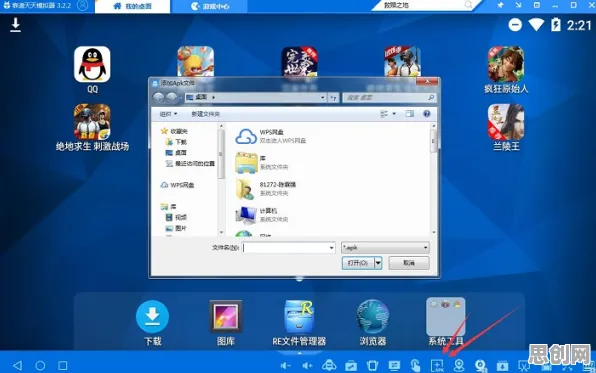
Task: Switch to the 我的桌面 tab
Action: coord(132,6)
